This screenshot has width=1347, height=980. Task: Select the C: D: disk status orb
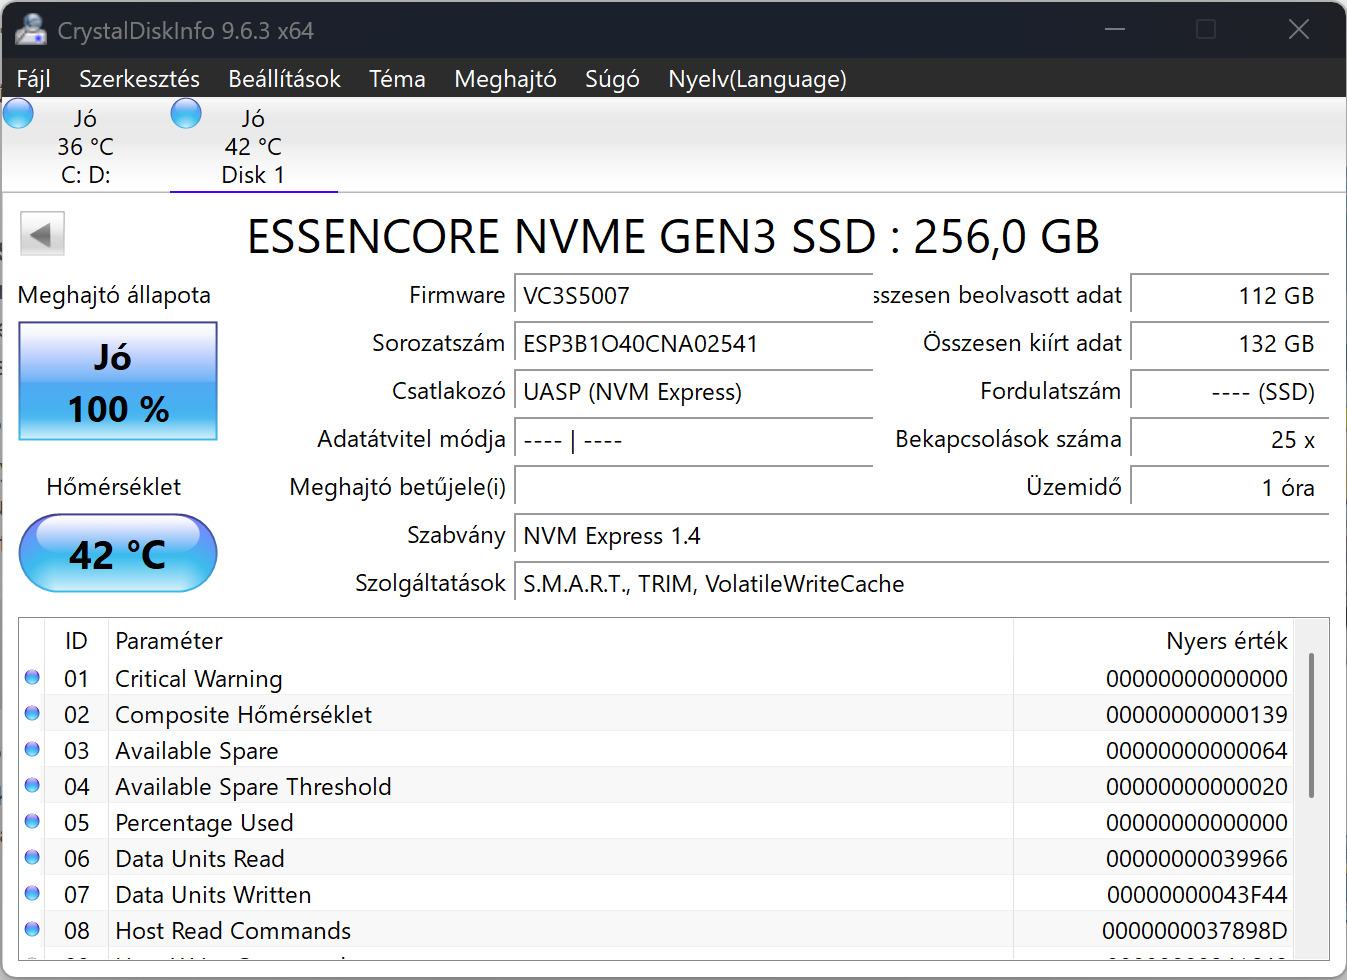tap(19, 114)
